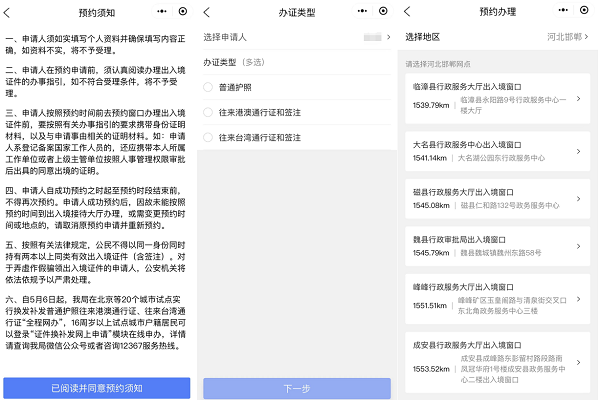Click notice paragraph 六 about 全程网办
600x400 pixels.
coord(95,323)
